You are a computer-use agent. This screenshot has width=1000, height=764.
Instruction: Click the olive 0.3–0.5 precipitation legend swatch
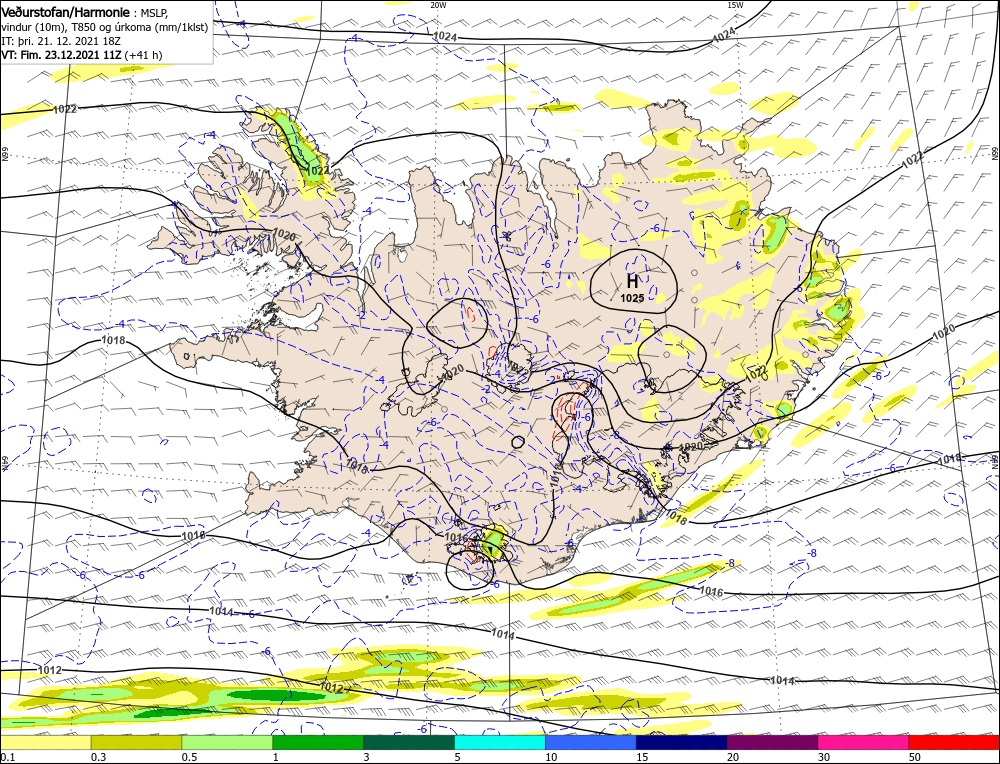[x=136, y=742]
